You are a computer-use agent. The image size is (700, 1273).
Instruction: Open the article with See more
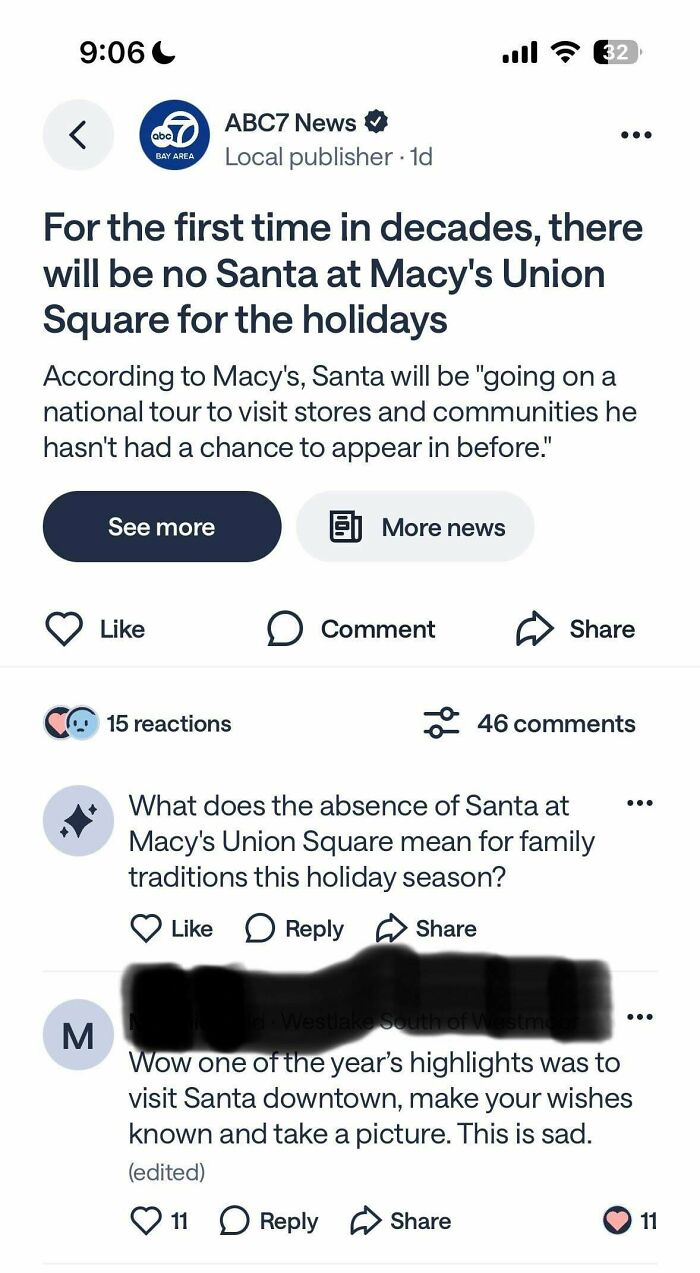pos(161,526)
